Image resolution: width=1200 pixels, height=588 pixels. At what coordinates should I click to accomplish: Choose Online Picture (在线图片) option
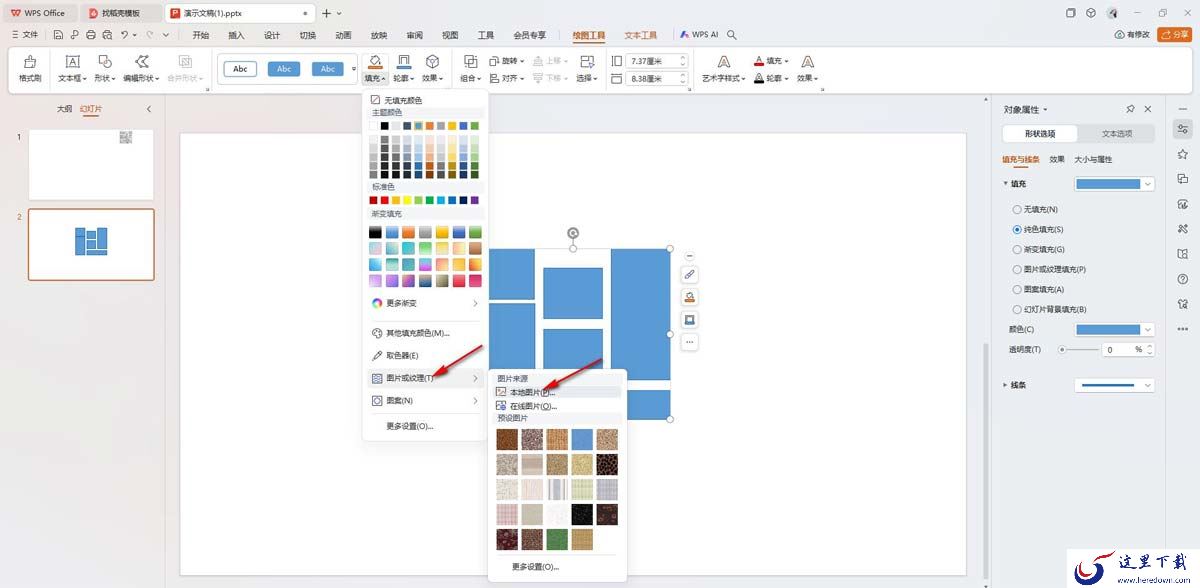pos(557,406)
